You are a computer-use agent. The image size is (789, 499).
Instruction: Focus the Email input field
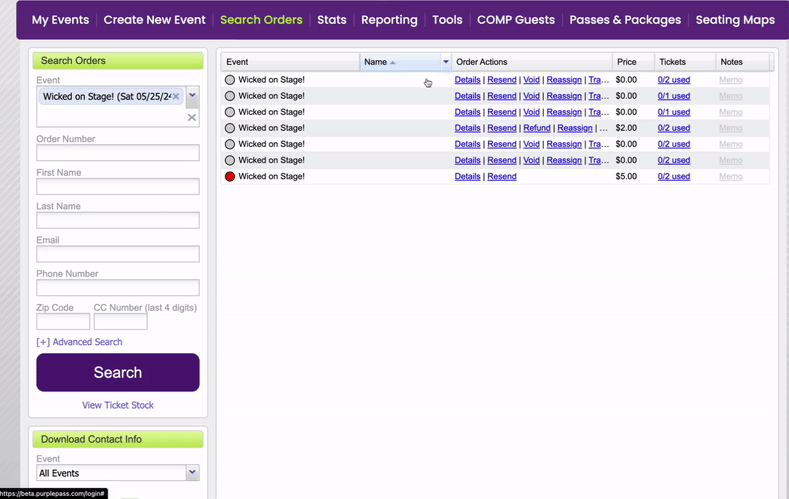coord(118,254)
